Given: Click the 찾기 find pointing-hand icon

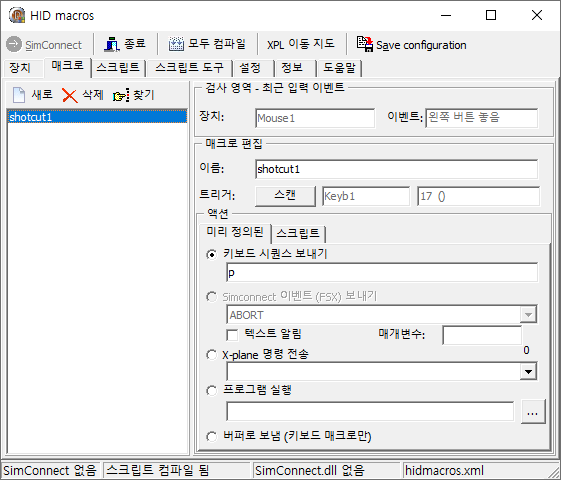Looking at the screenshot, I should coord(121,95).
